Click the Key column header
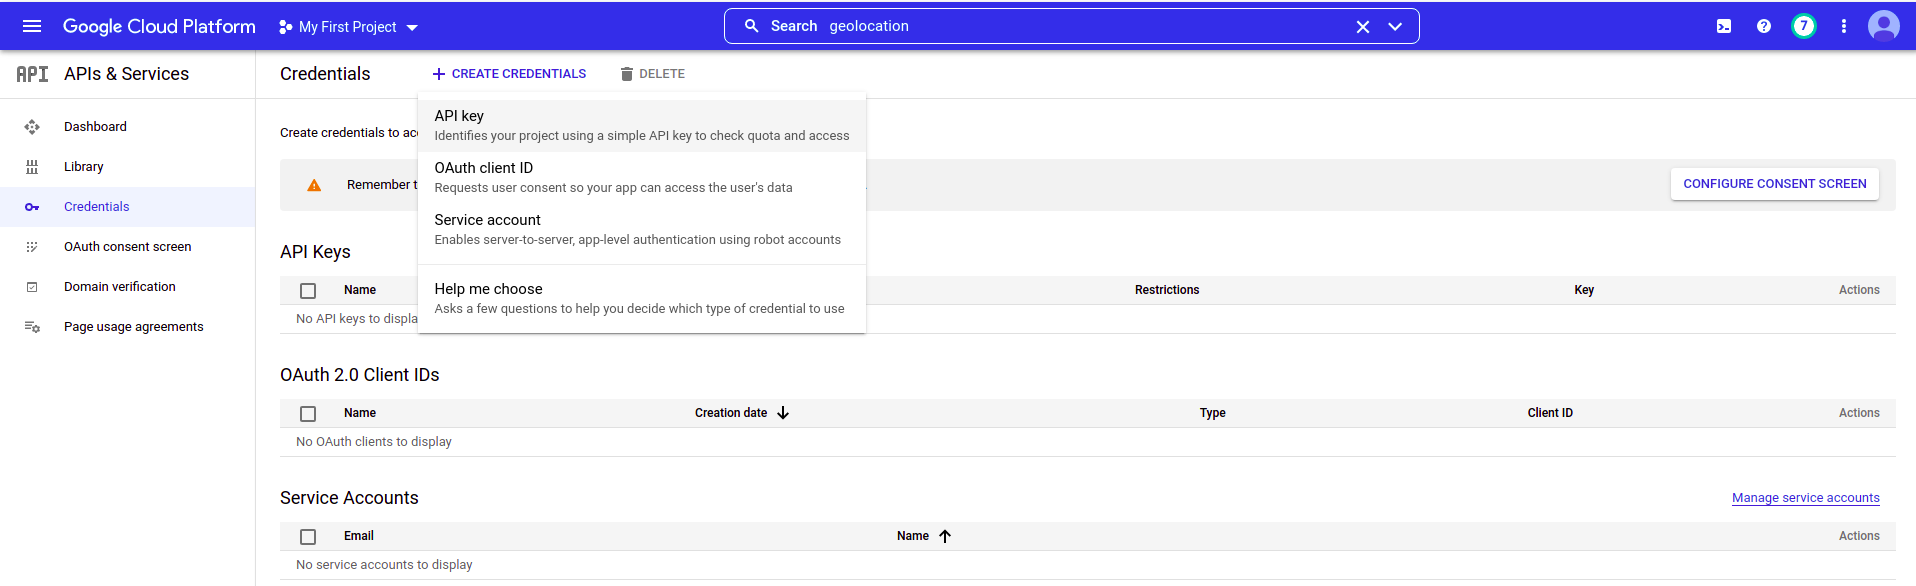The height and width of the screenshot is (586, 1916). pyautogui.click(x=1584, y=290)
